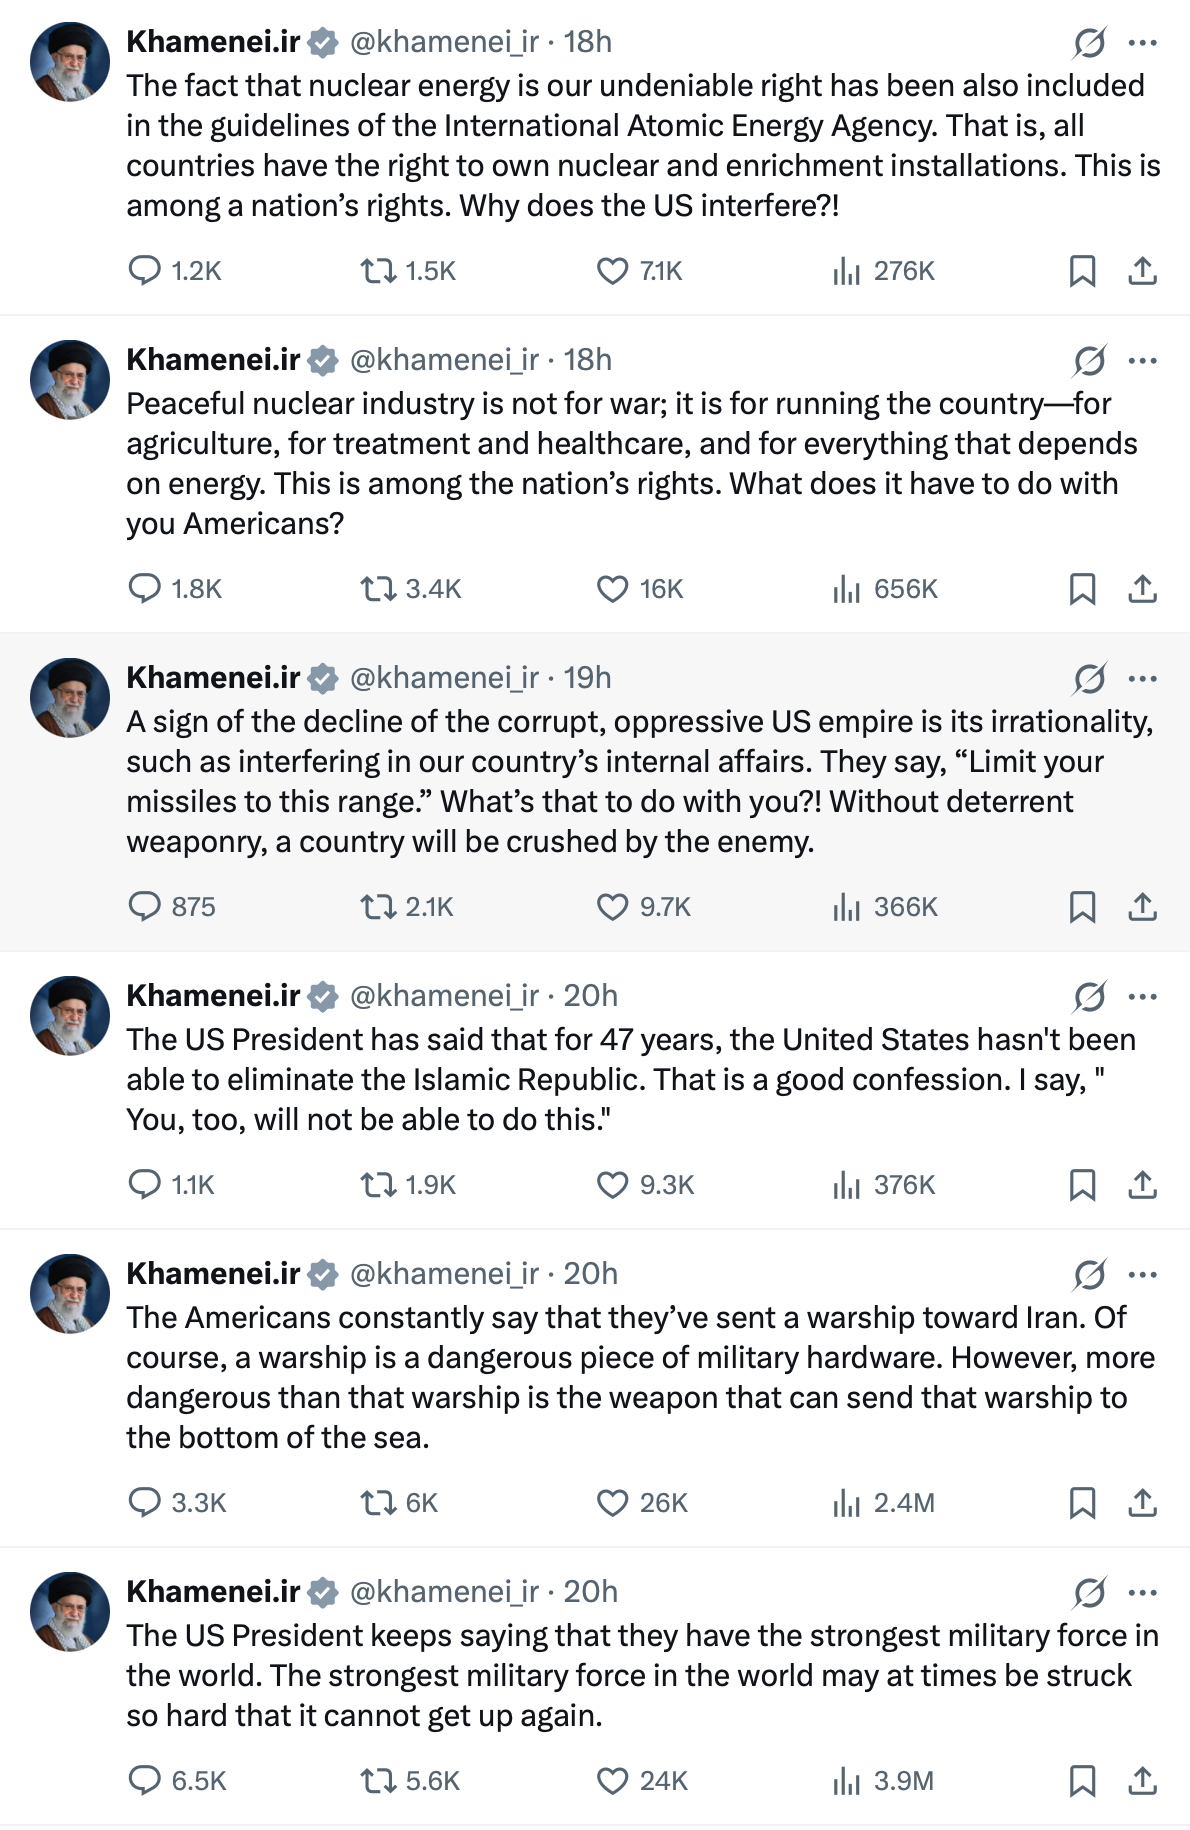The image size is (1190, 1830).
Task: Open Grok icon on the 47 years tweet
Action: [x=1089, y=996]
